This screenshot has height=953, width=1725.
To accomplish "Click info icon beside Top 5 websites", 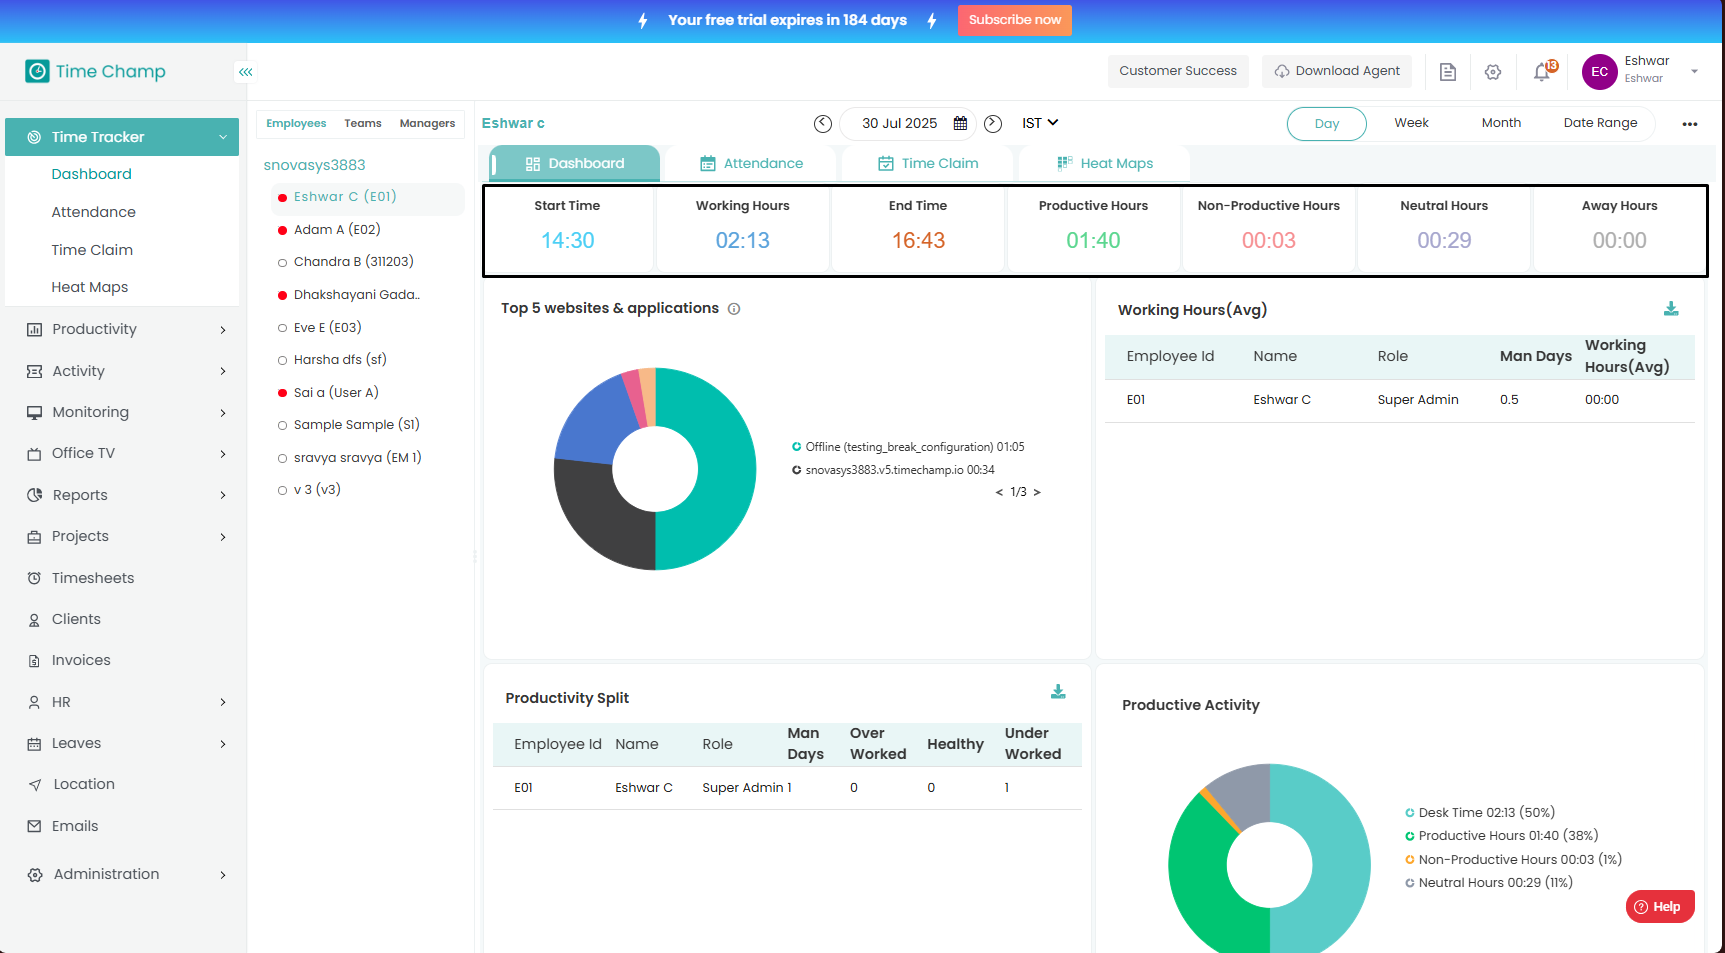I will tap(734, 309).
